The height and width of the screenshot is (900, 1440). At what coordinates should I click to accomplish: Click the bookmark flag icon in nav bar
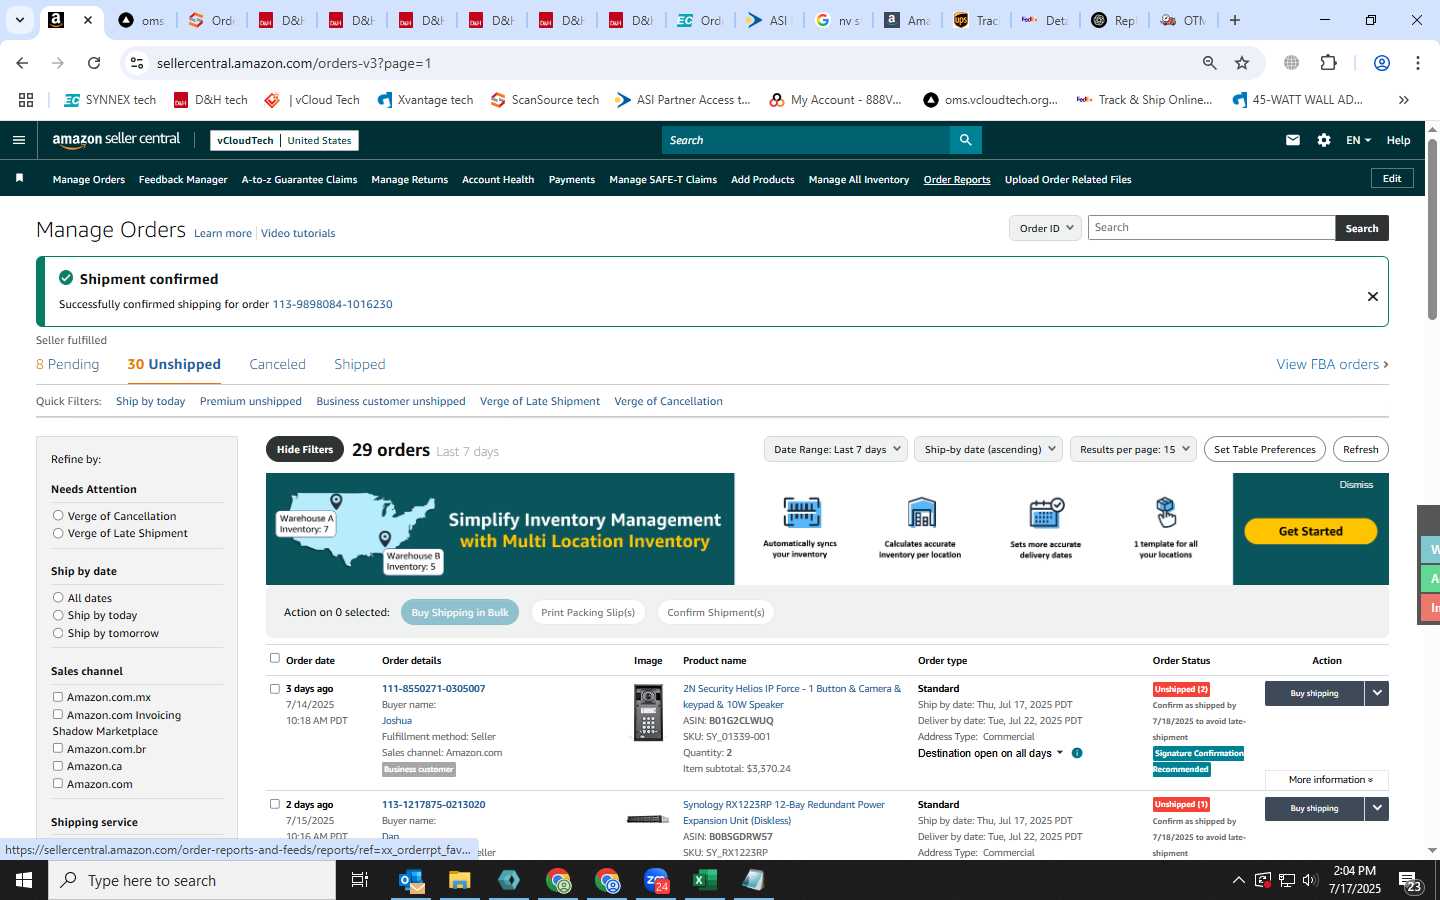(x=19, y=179)
